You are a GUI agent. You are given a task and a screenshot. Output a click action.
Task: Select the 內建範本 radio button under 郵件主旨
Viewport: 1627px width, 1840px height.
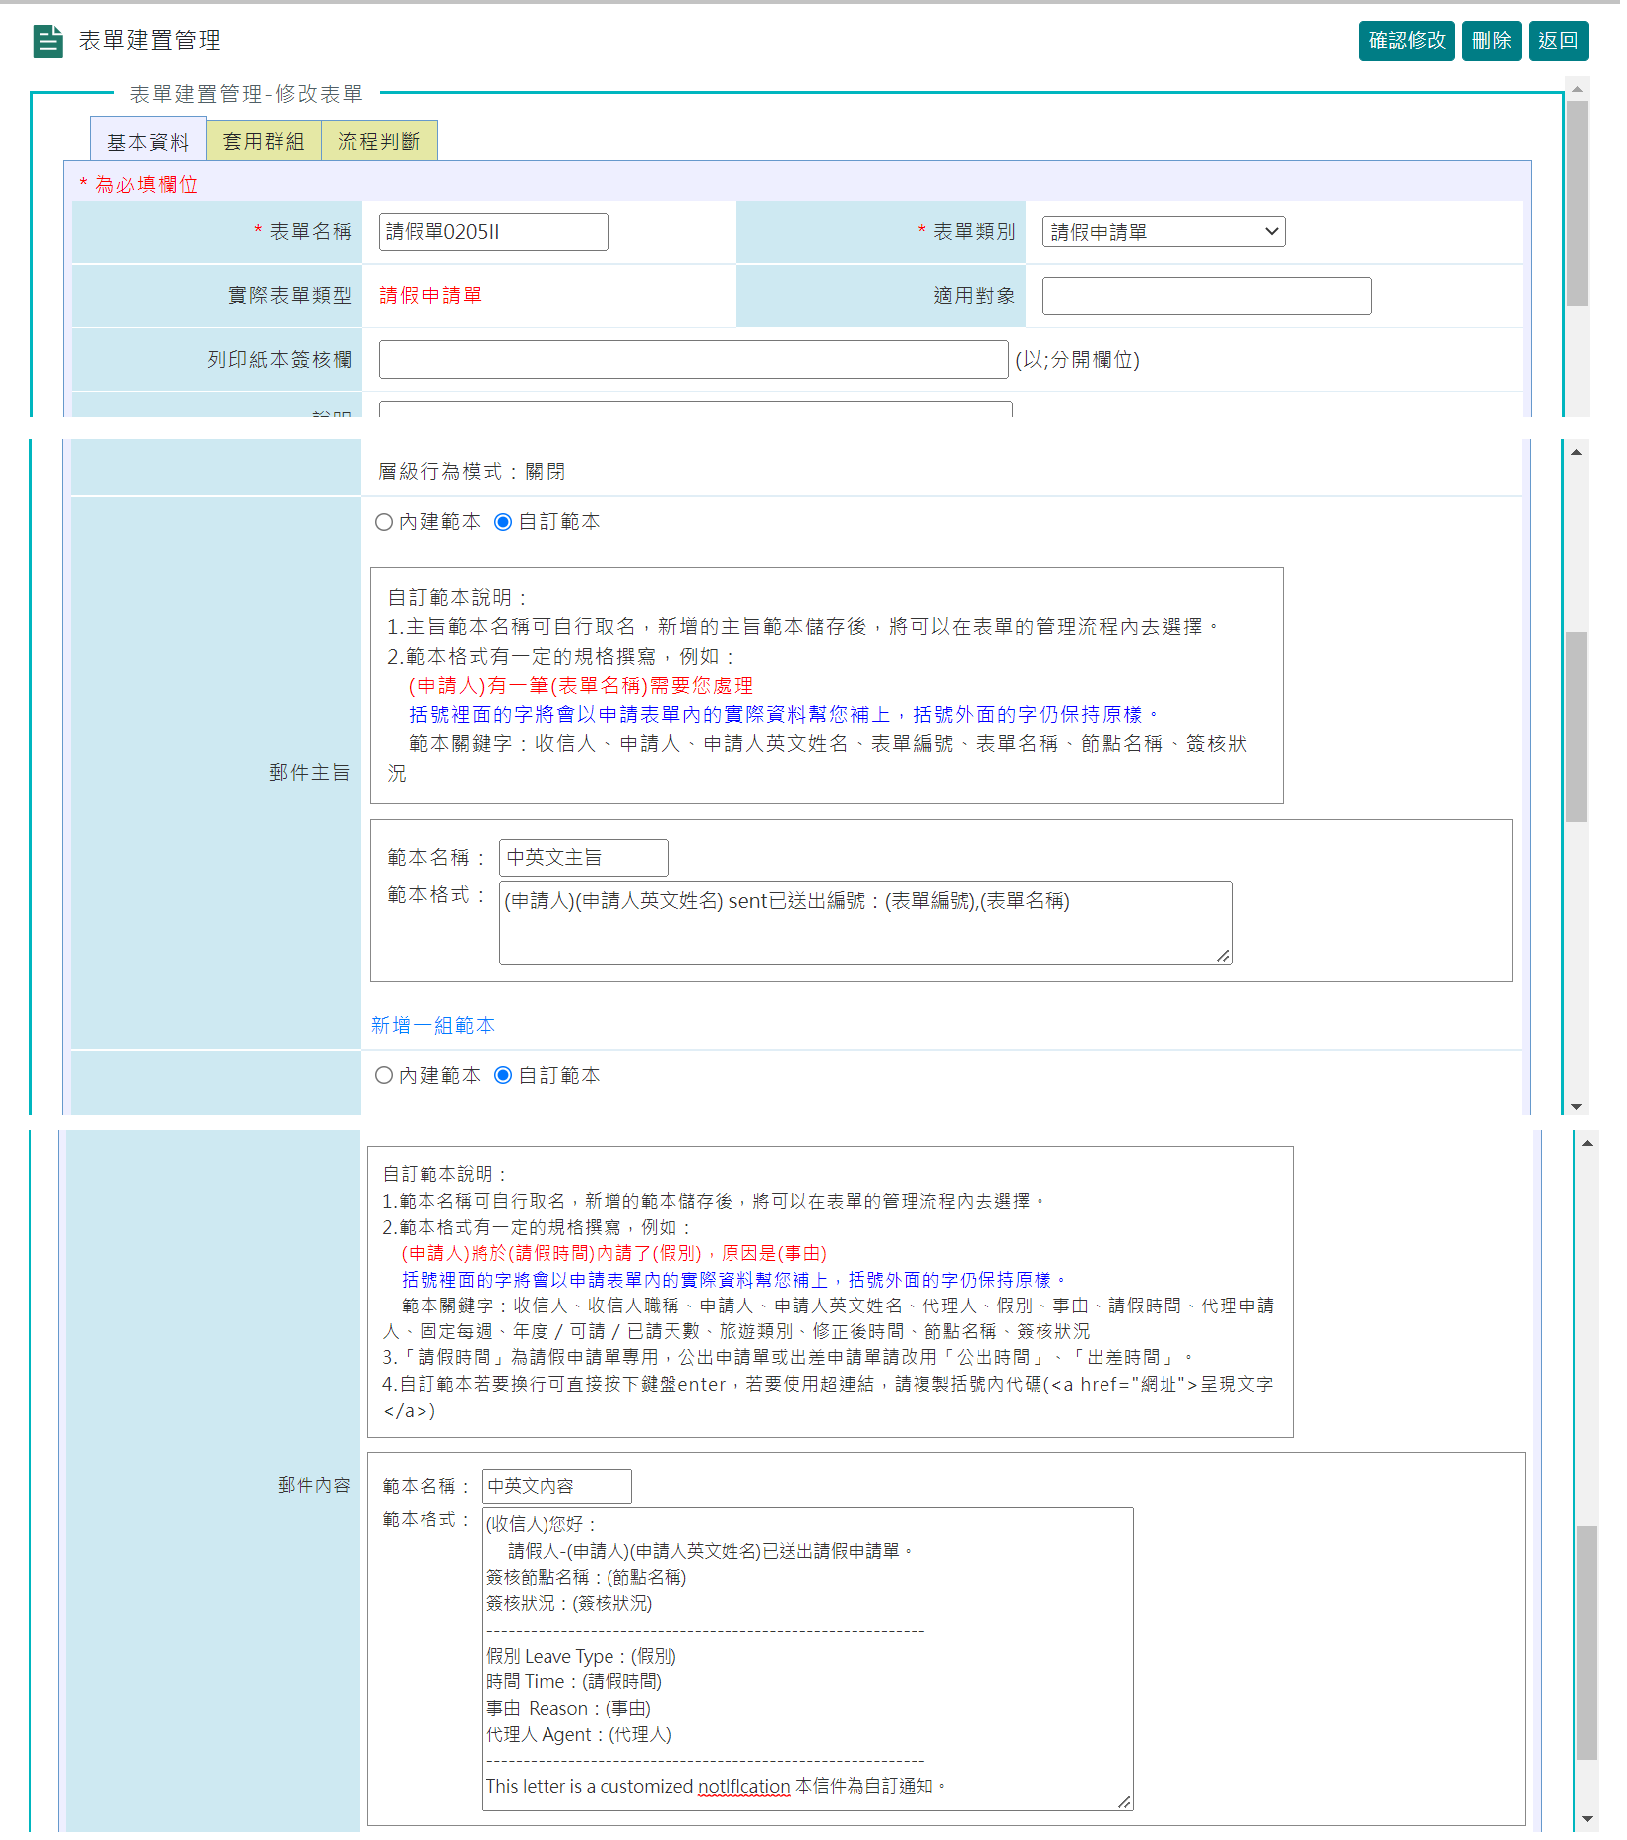click(x=384, y=521)
